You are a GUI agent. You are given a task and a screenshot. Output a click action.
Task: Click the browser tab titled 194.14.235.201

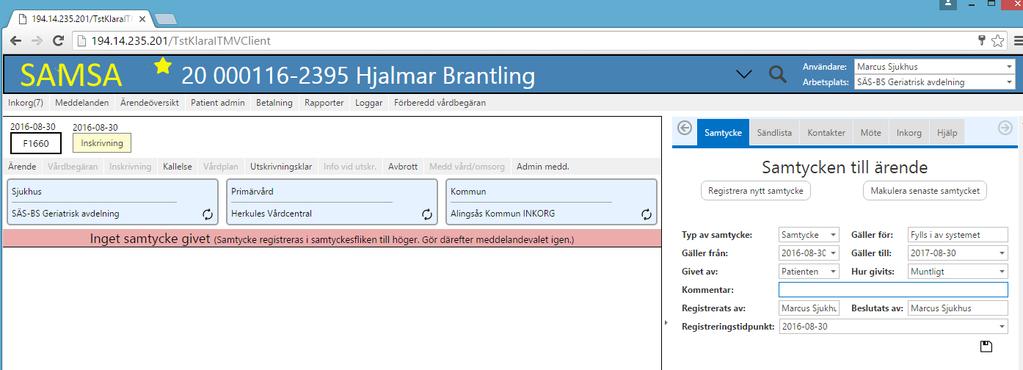pyautogui.click(x=82, y=19)
